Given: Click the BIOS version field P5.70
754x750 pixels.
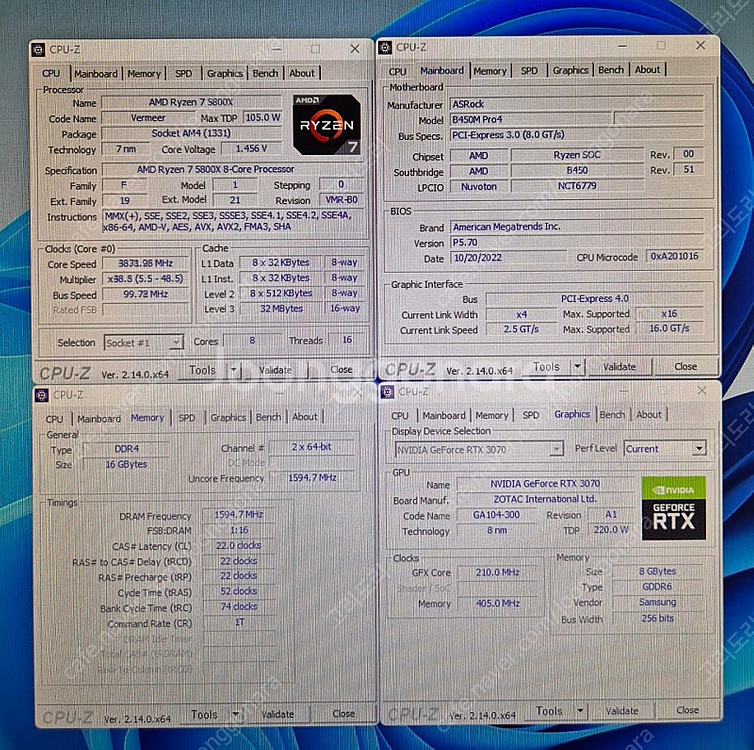Looking at the screenshot, I should (577, 242).
